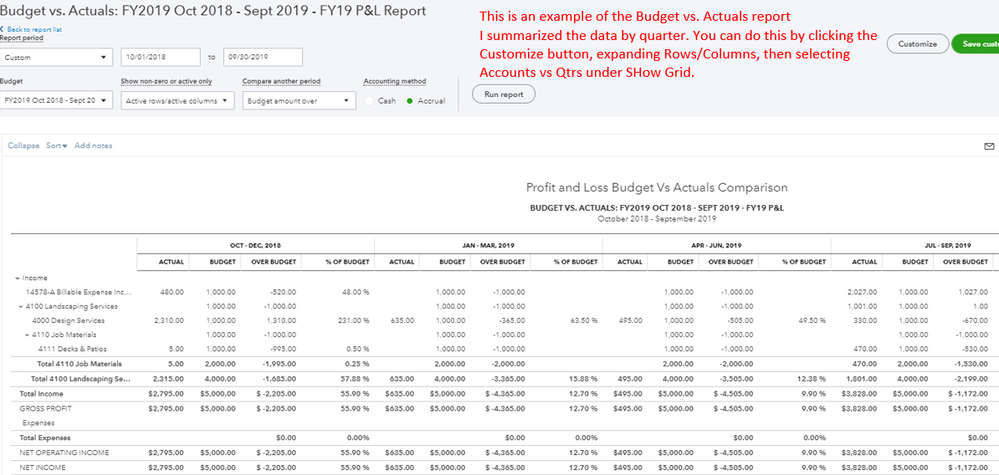Open the Budget selection dropdown

(57, 100)
